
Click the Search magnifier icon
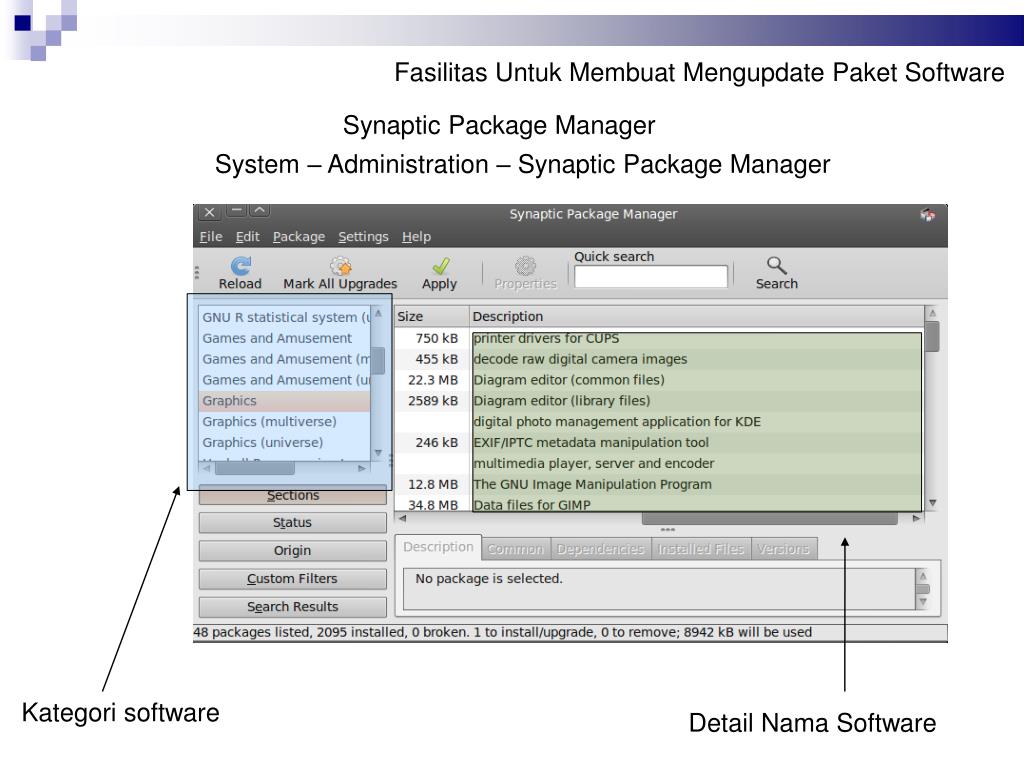(776, 265)
